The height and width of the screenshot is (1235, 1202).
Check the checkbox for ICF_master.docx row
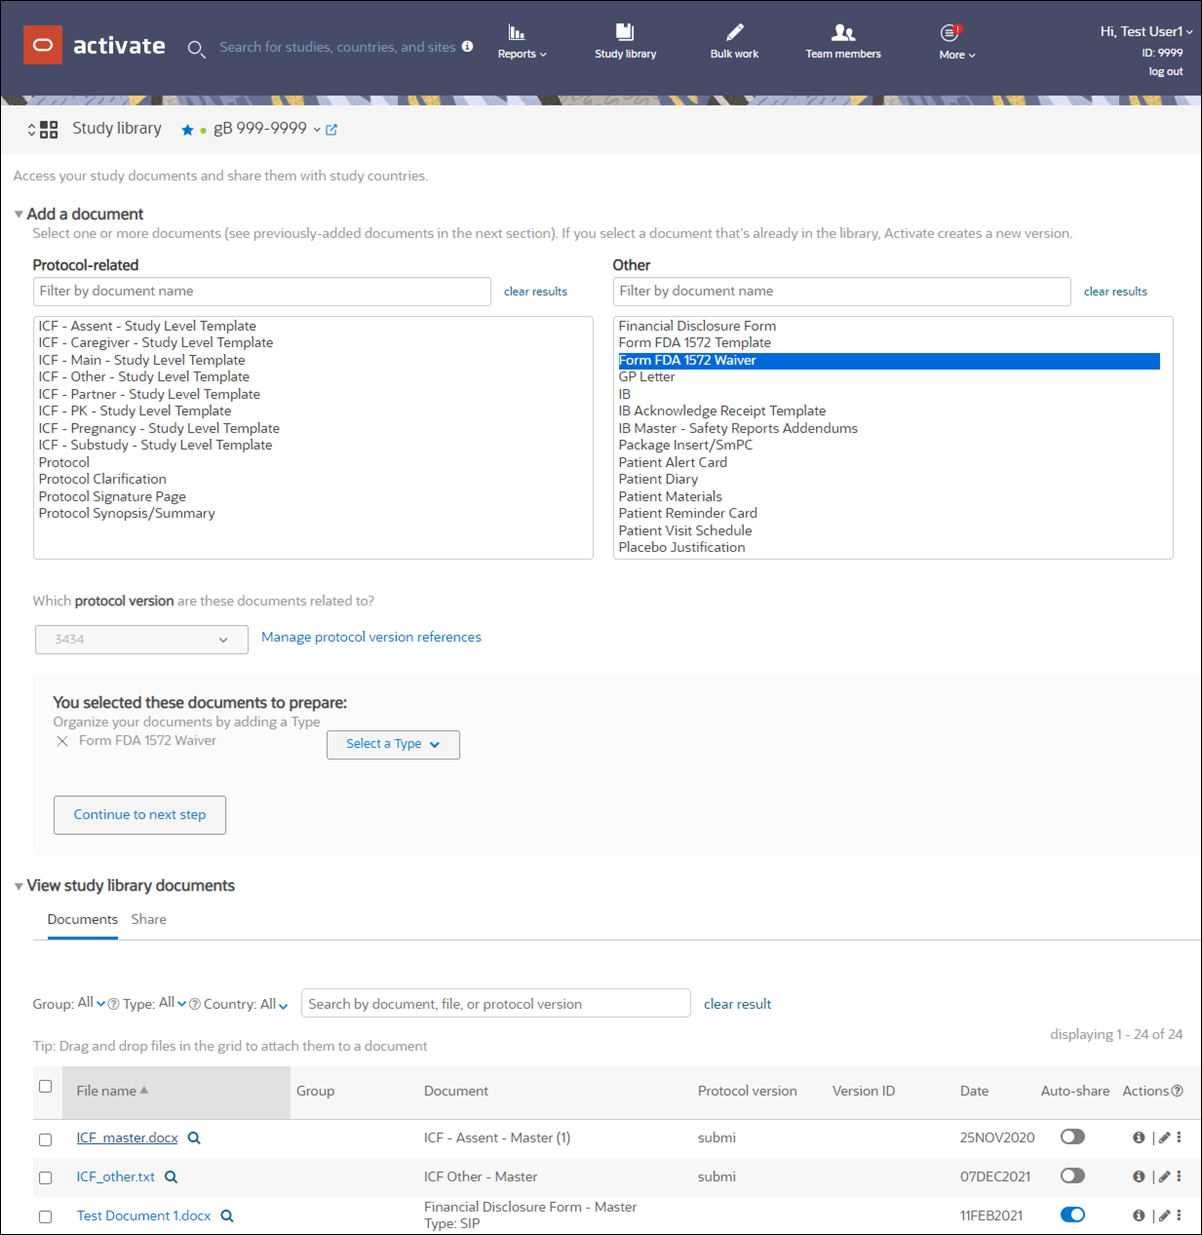click(x=45, y=1139)
